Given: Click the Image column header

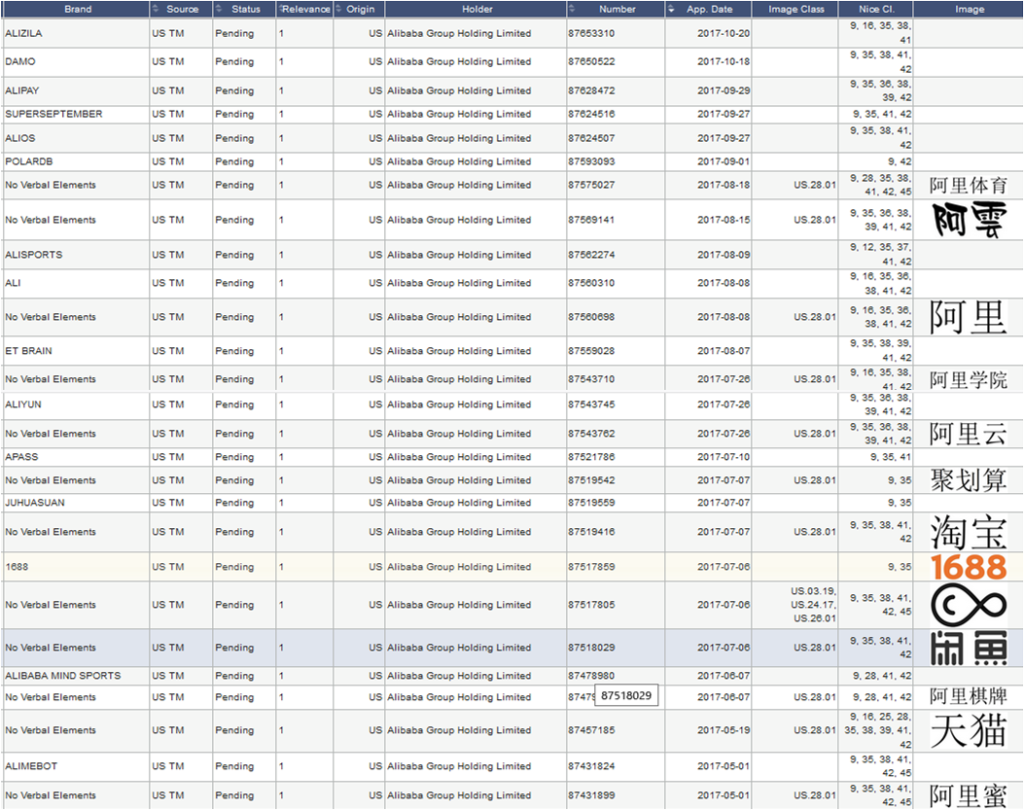Looking at the screenshot, I should (x=969, y=9).
